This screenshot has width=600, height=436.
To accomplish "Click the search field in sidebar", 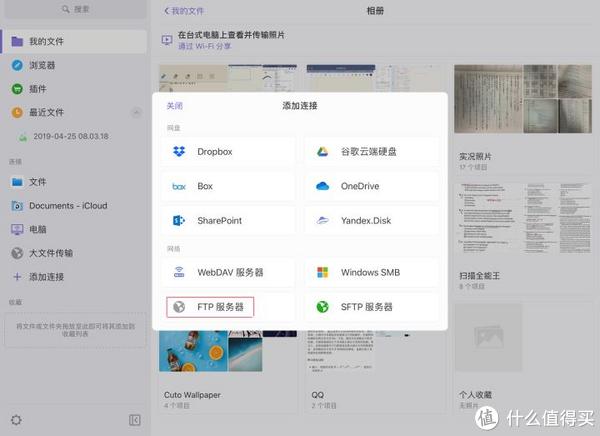I will coord(75,9).
